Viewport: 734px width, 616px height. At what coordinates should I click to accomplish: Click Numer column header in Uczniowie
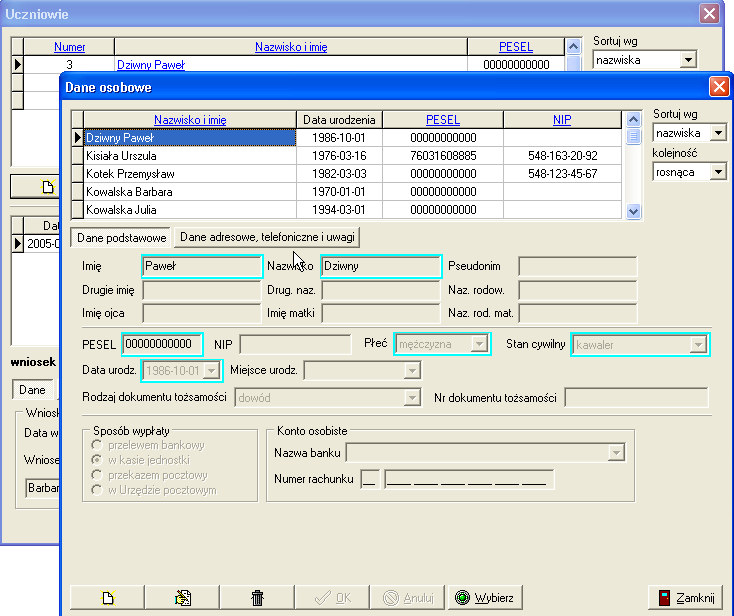click(x=69, y=47)
